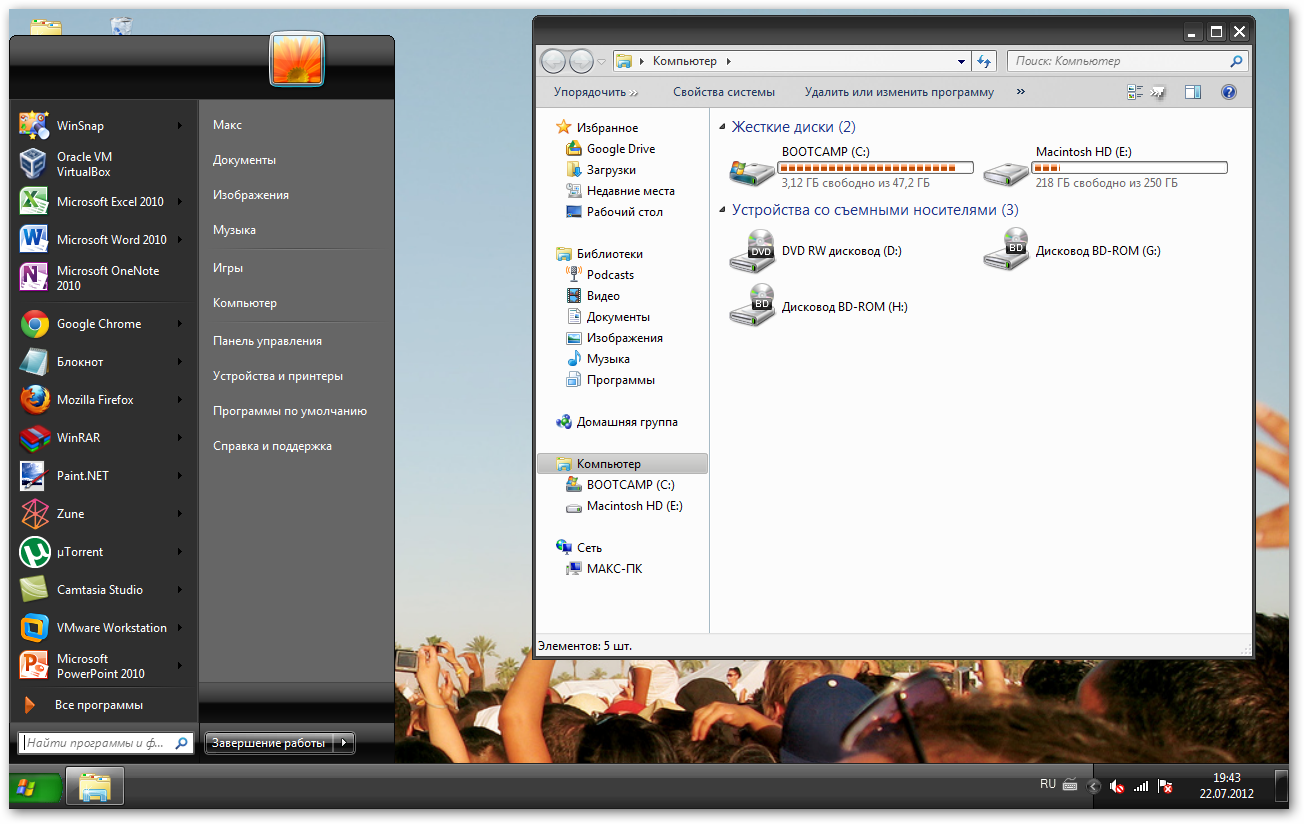The image size is (1304, 824).
Task: Open address bar history dropdown
Action: point(962,61)
